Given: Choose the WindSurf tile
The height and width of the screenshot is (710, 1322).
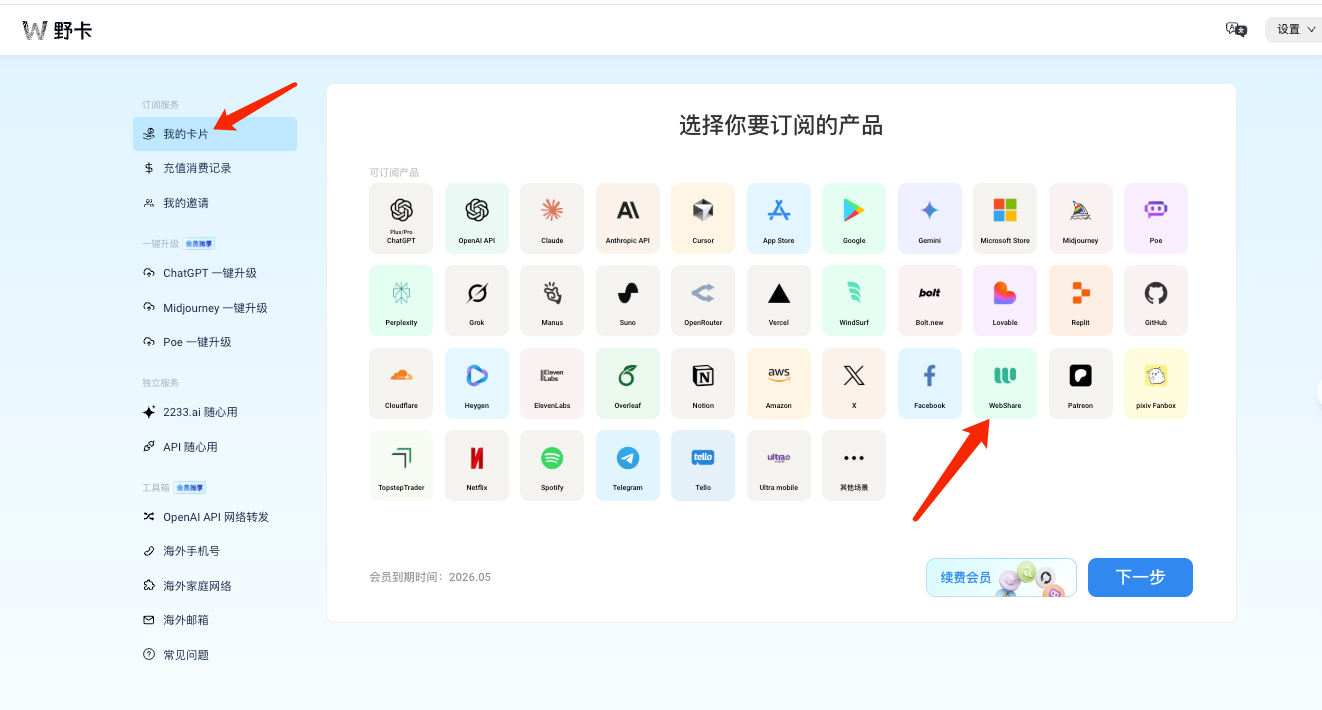Looking at the screenshot, I should (x=854, y=300).
